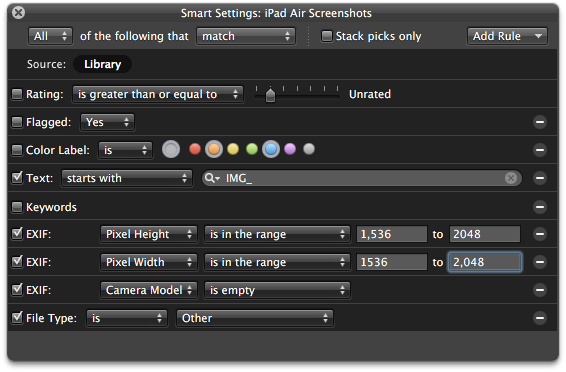This screenshot has height=372, width=566.
Task: Select the orange color label
Action: [214, 149]
